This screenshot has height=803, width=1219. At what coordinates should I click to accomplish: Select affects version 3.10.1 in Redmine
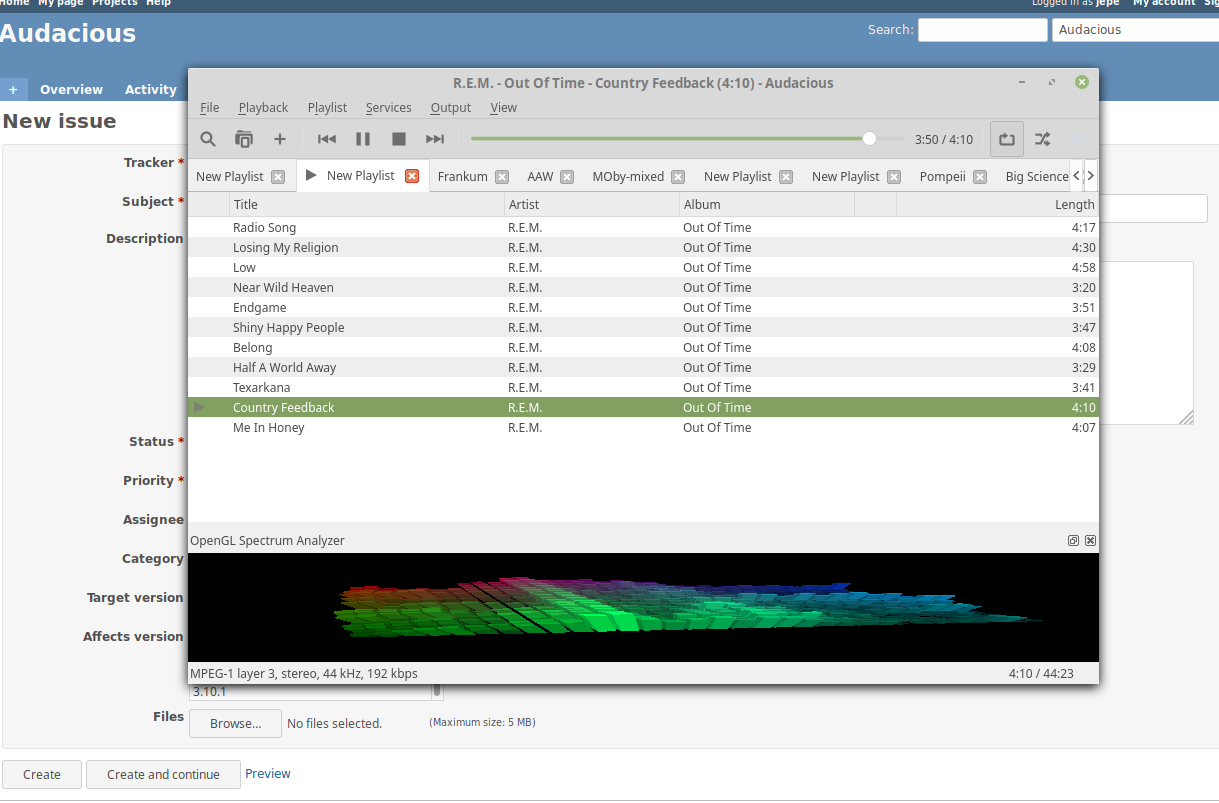(310, 691)
